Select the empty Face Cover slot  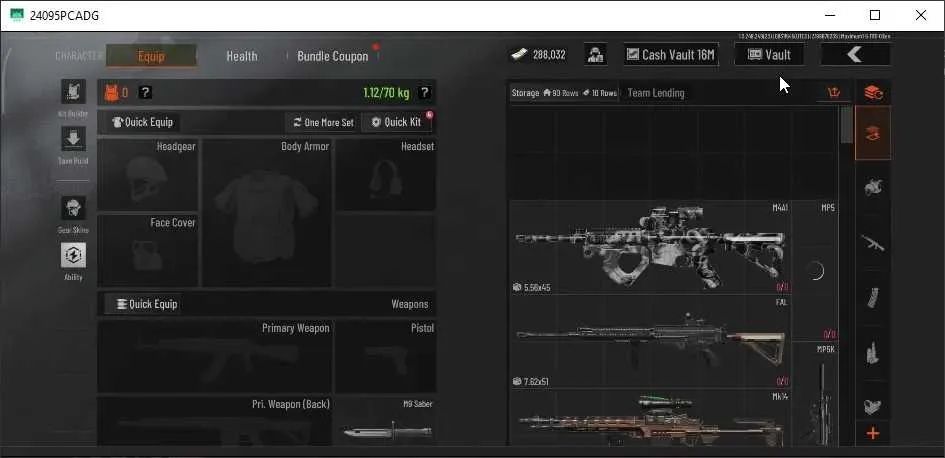click(148, 250)
